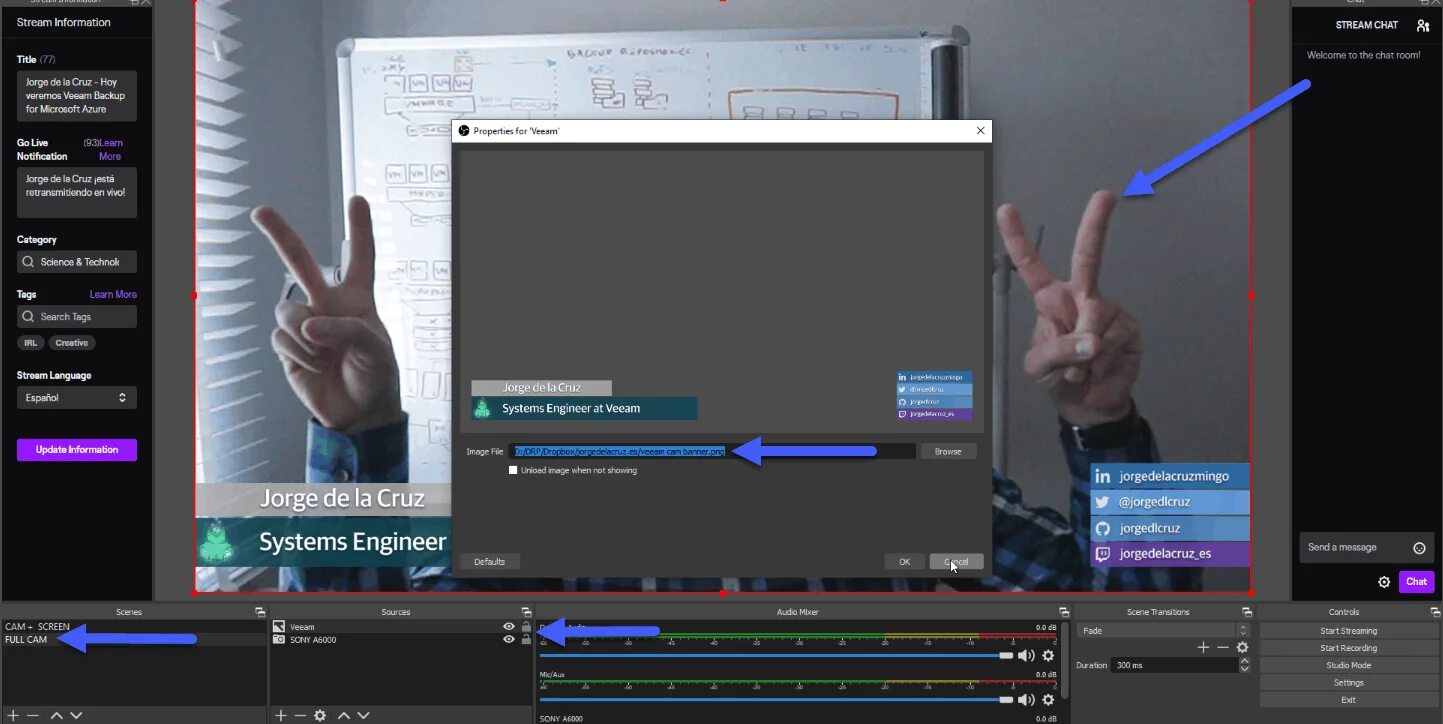The image size is (1443, 724).
Task: Pop out the Sources dock
Action: click(x=526, y=612)
